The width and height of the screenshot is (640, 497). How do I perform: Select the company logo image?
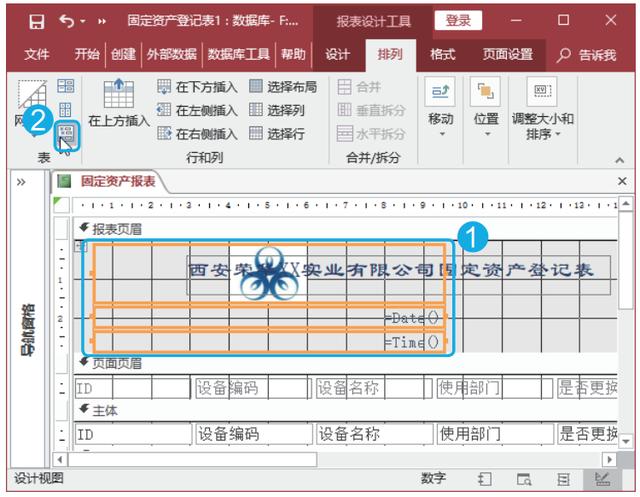point(268,274)
